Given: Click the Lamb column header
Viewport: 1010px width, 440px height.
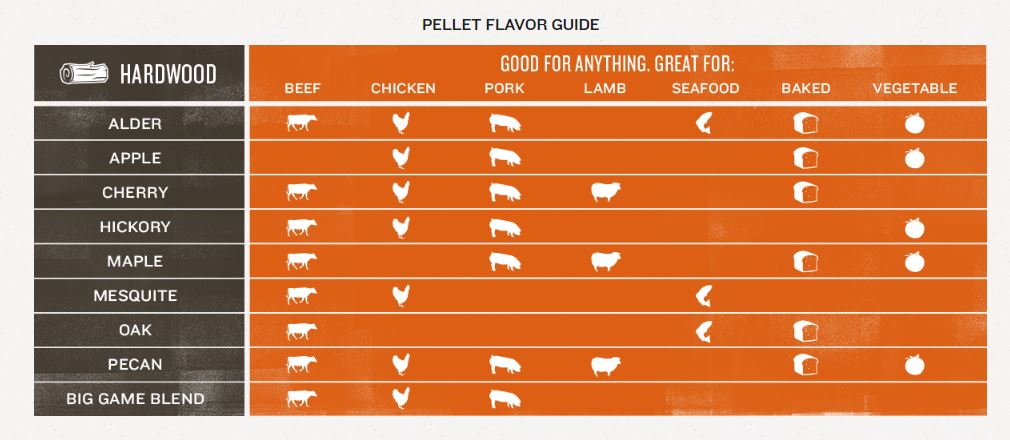Looking at the screenshot, I should (x=605, y=88).
